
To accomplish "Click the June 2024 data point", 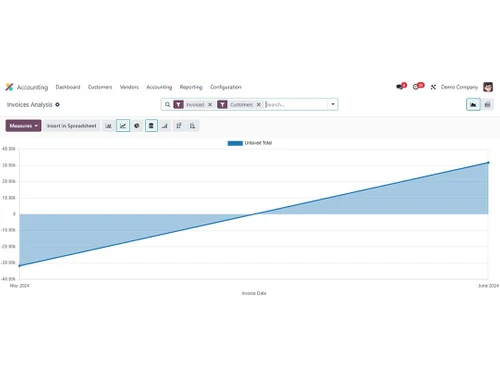I will click(488, 163).
